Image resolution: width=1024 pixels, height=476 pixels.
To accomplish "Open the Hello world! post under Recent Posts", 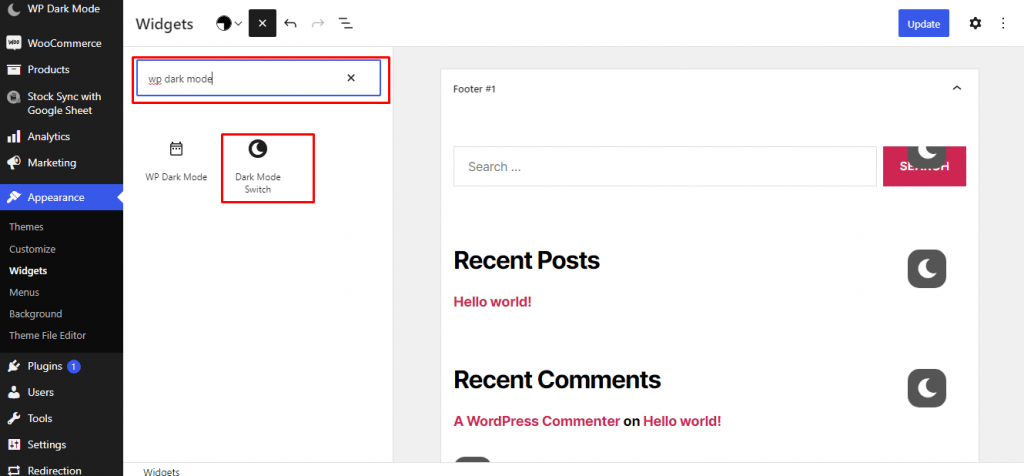I will (x=492, y=302).
